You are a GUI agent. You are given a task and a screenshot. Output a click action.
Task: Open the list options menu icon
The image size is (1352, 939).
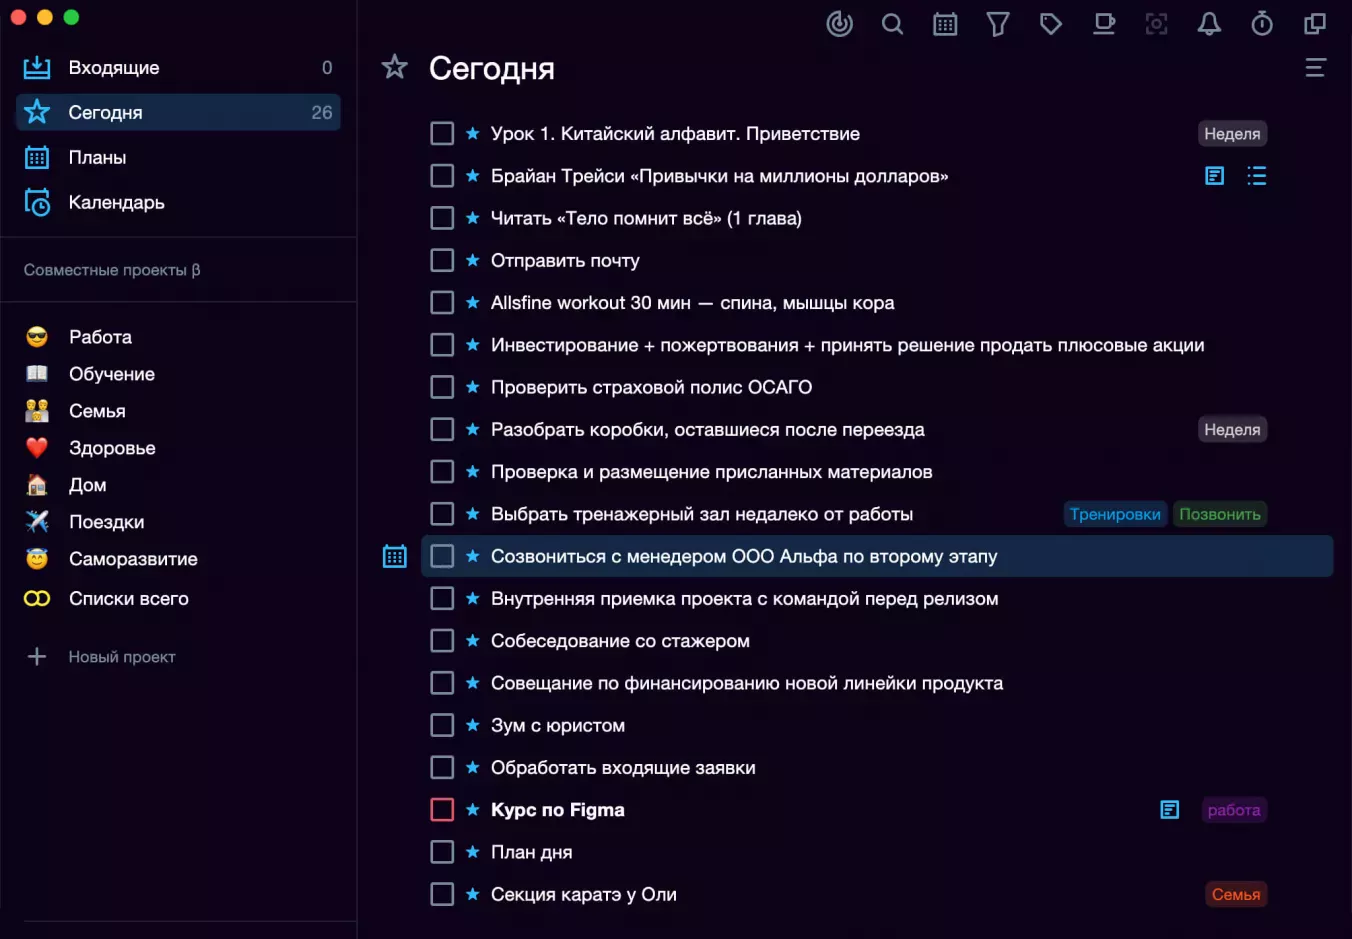click(1316, 68)
